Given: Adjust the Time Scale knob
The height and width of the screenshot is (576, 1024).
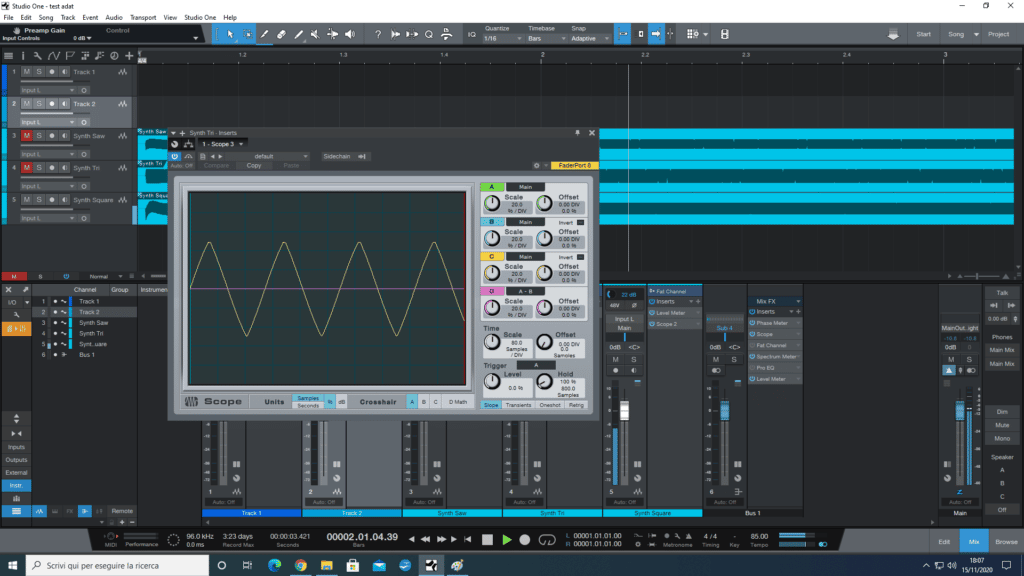Looking at the screenshot, I should 492,342.
